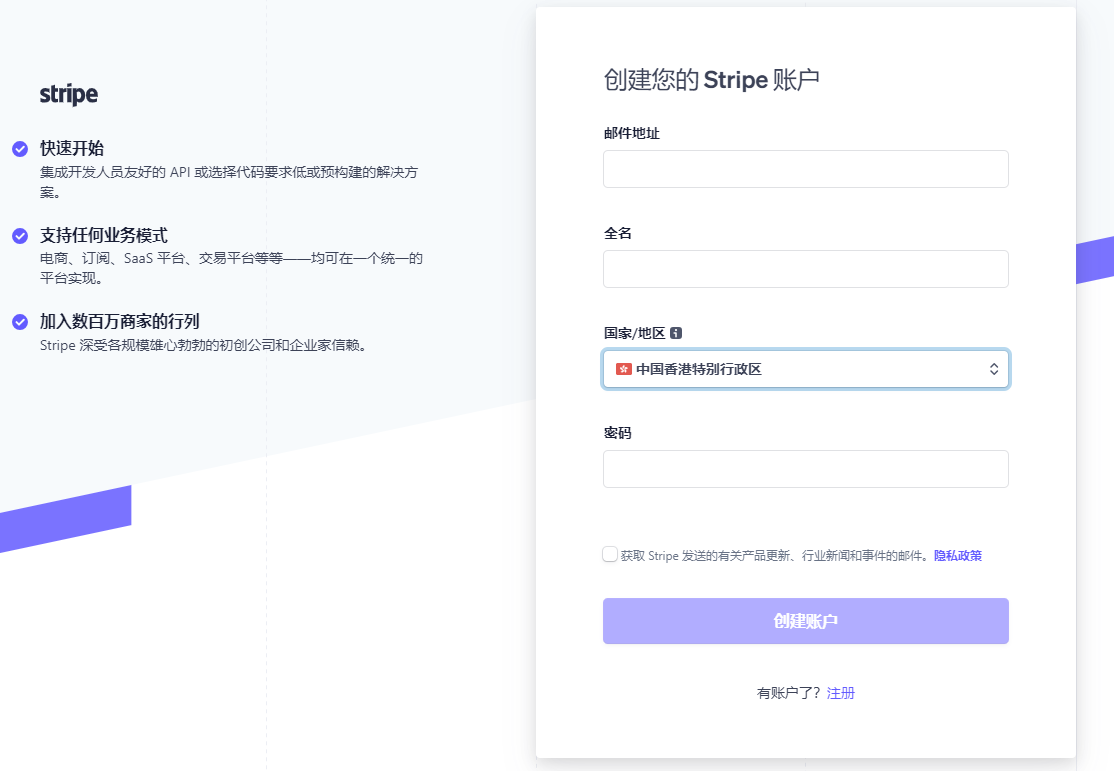
Task: Focus the 邮件地址 email input field
Action: tap(805, 169)
